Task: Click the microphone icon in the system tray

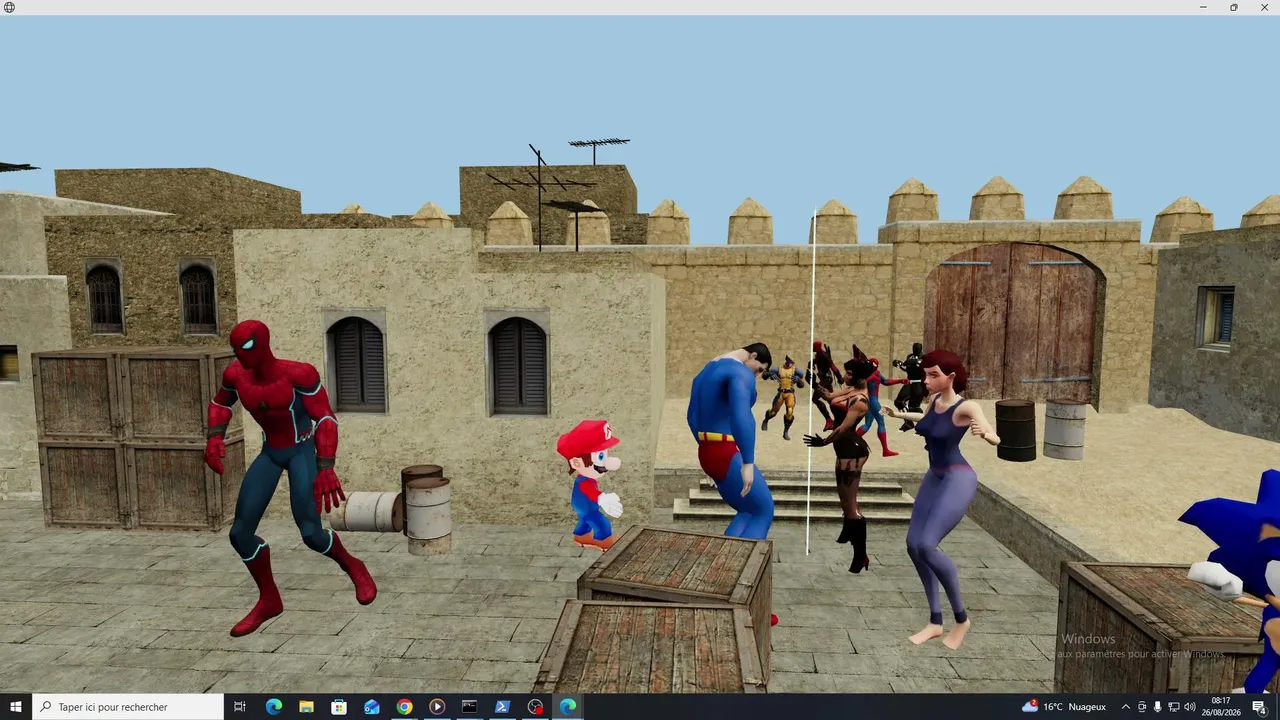Action: (x=1158, y=707)
